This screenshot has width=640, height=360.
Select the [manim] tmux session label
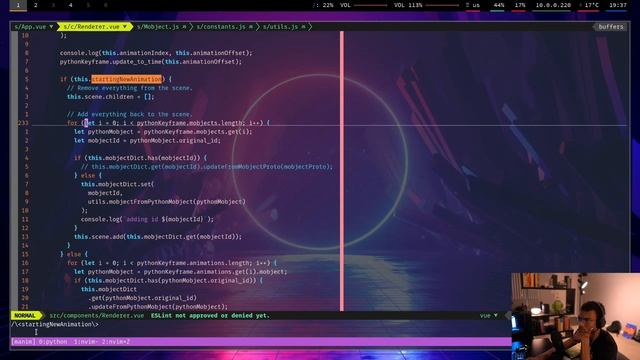(23, 342)
